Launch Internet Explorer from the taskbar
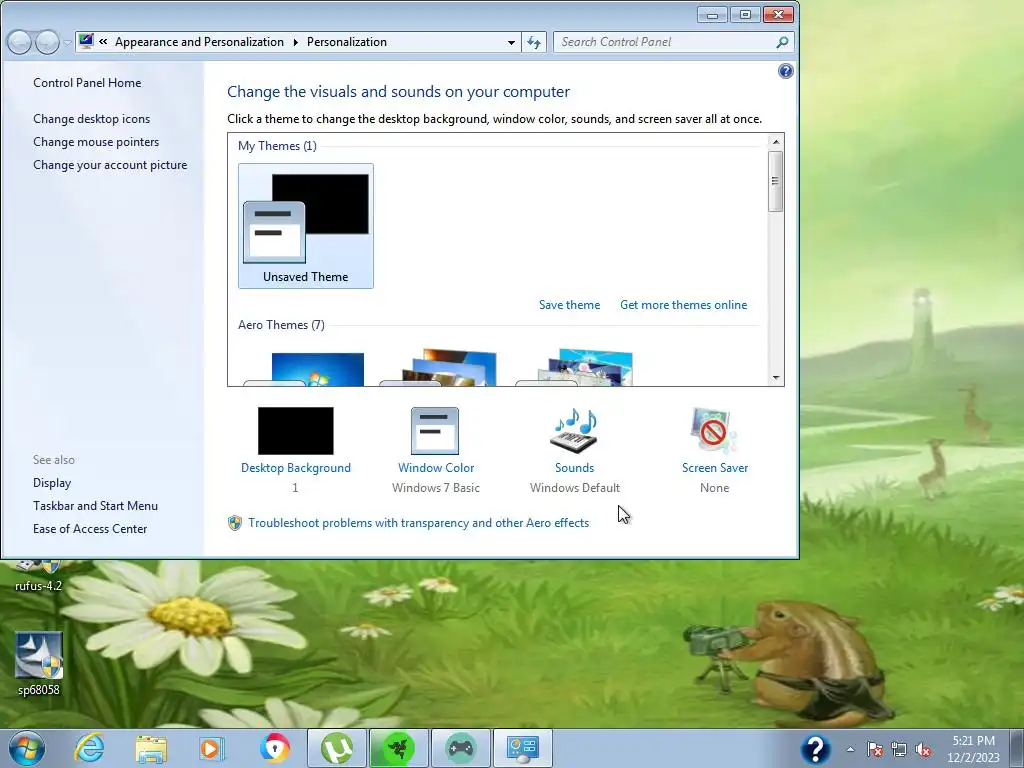The height and width of the screenshot is (768, 1024). 89,748
